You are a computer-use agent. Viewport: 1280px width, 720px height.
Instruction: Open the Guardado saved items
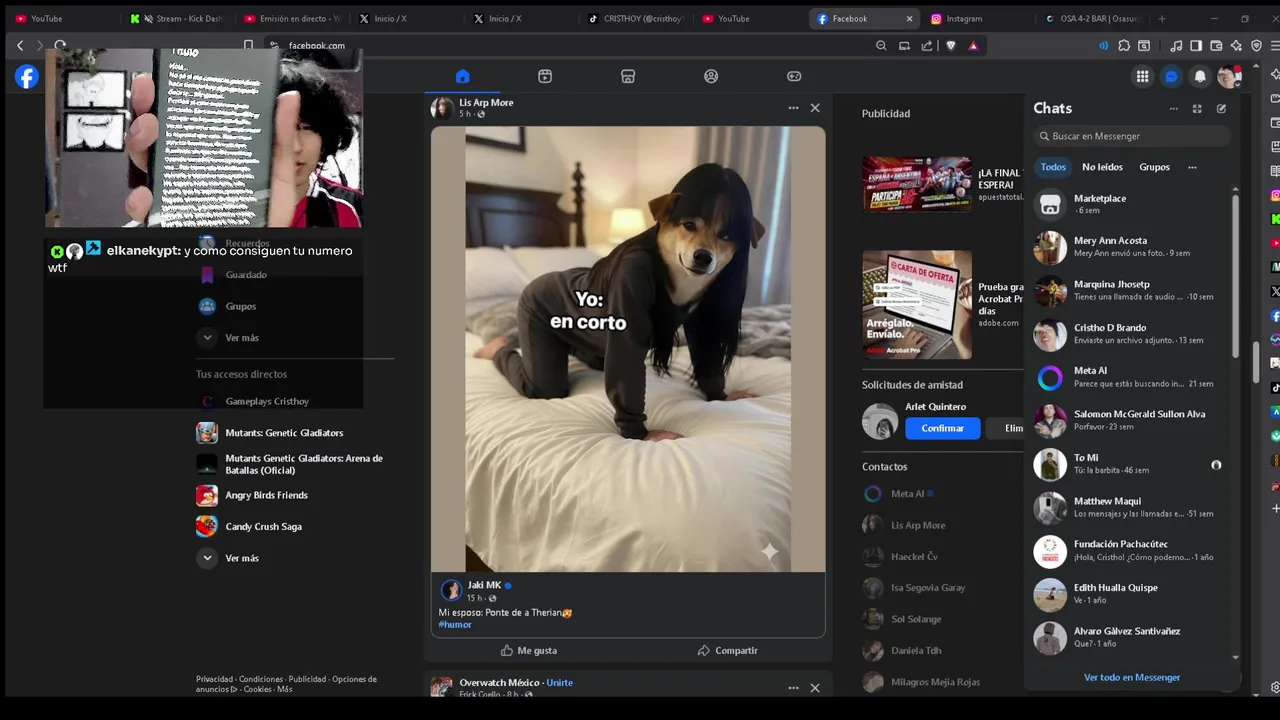(x=233, y=275)
